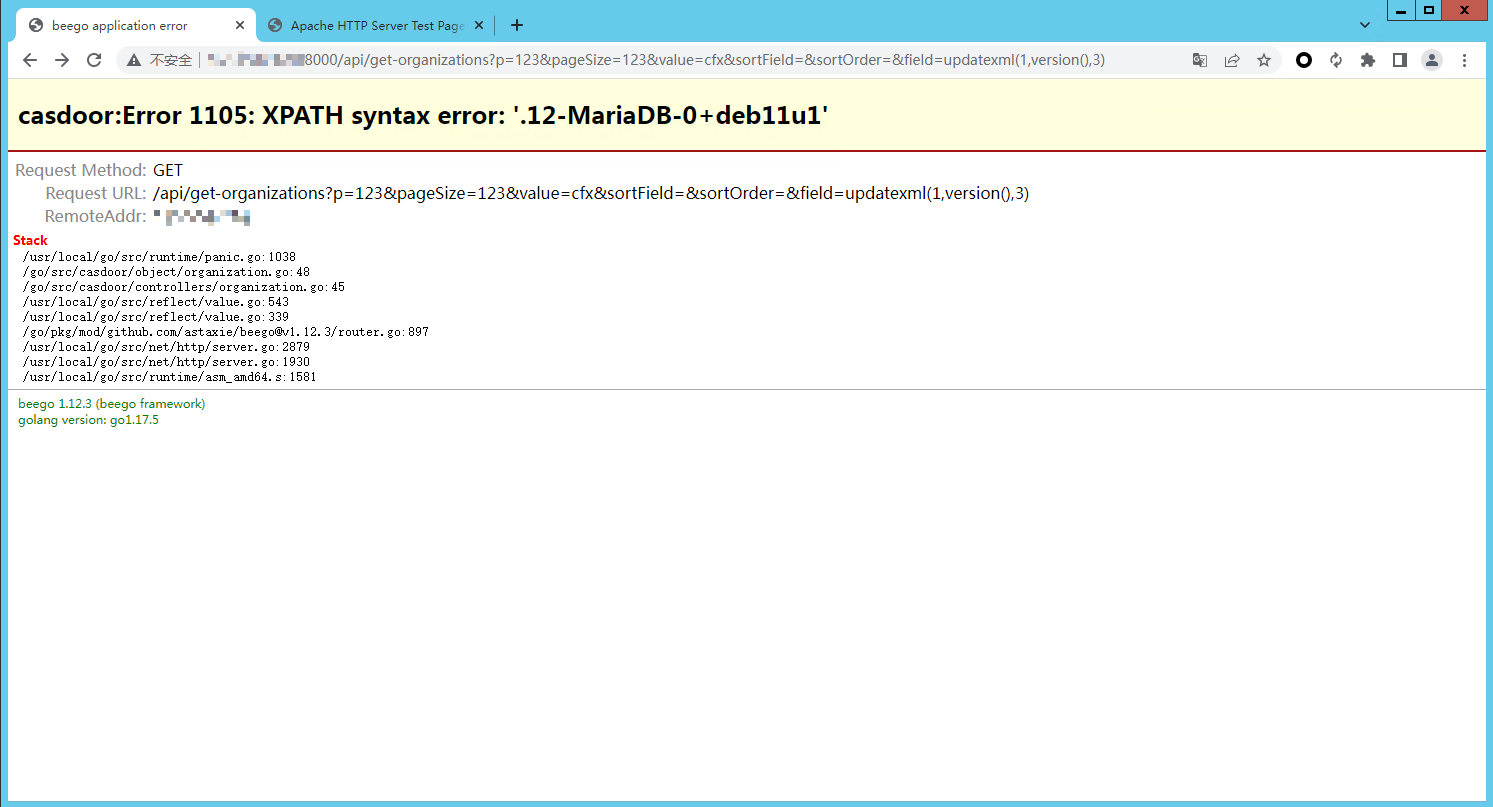Share this page via the share icon
The height and width of the screenshot is (807, 1493).
coord(1232,60)
